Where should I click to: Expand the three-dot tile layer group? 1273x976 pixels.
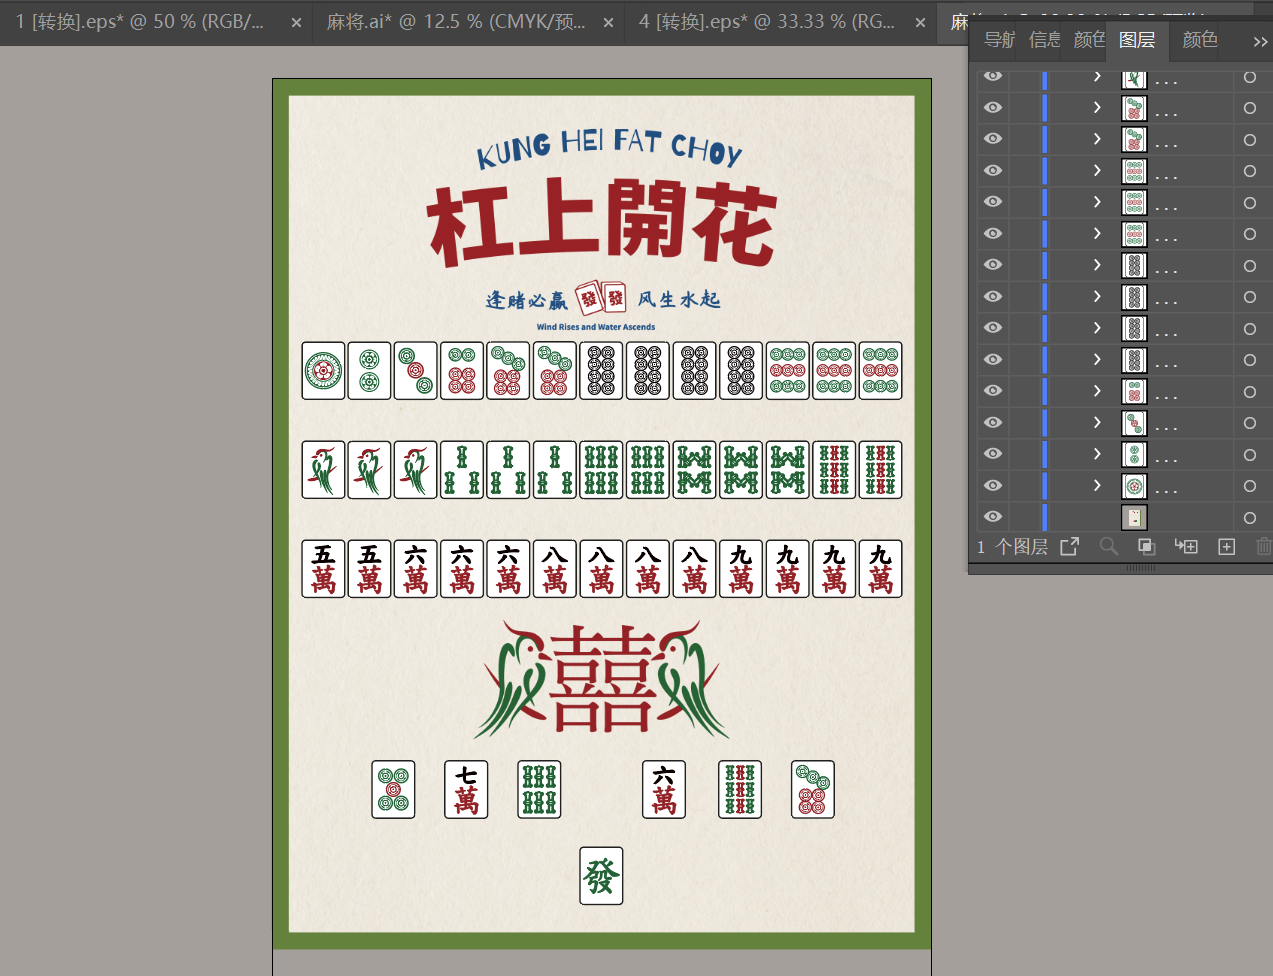pos(1097,422)
